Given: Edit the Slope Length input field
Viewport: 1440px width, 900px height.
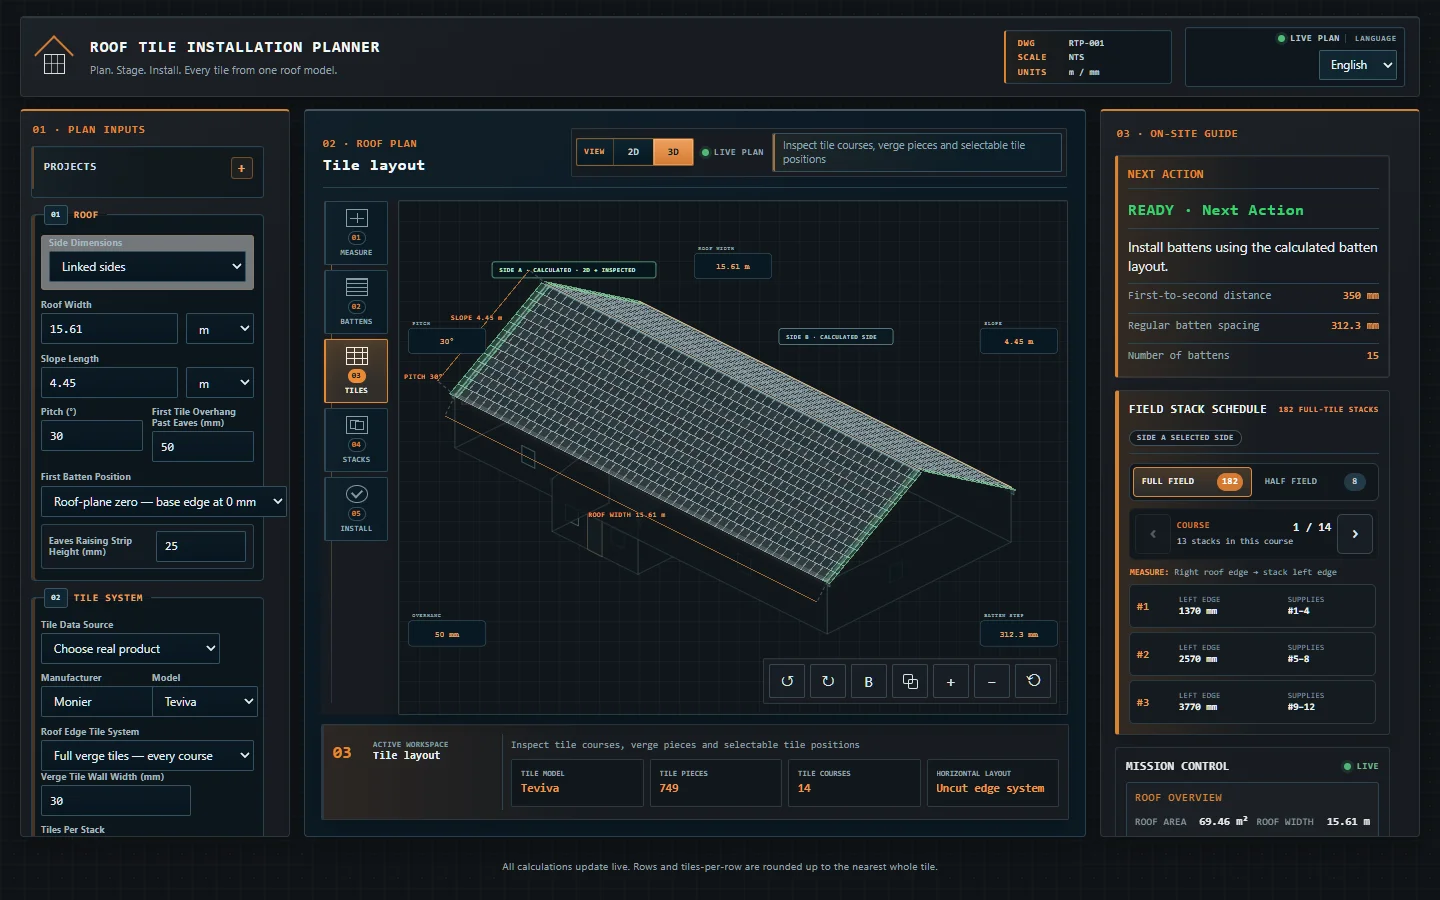Looking at the screenshot, I should [x=109, y=383].
